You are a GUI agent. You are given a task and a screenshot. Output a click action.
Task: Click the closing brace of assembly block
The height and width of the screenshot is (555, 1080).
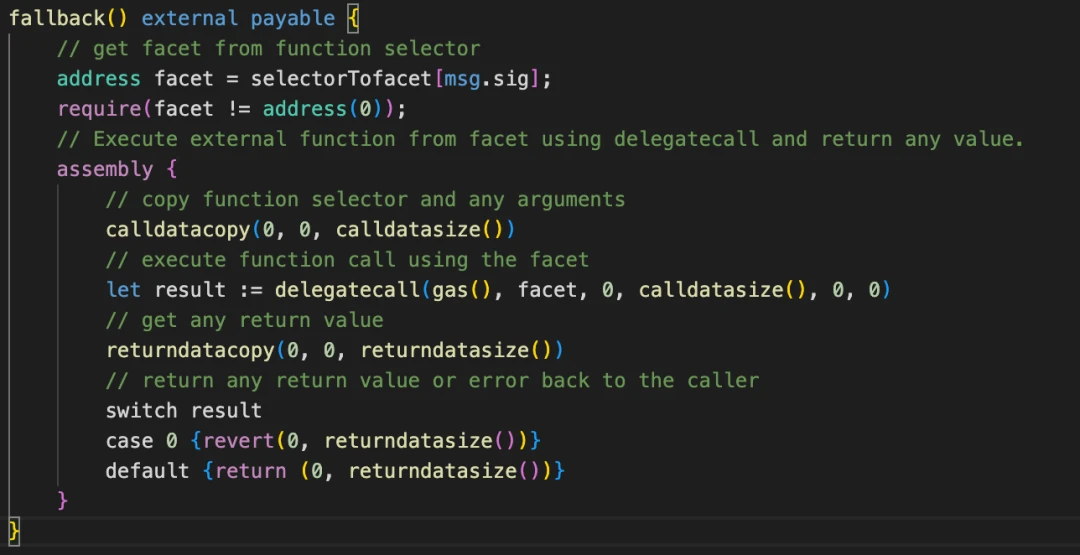(x=63, y=500)
